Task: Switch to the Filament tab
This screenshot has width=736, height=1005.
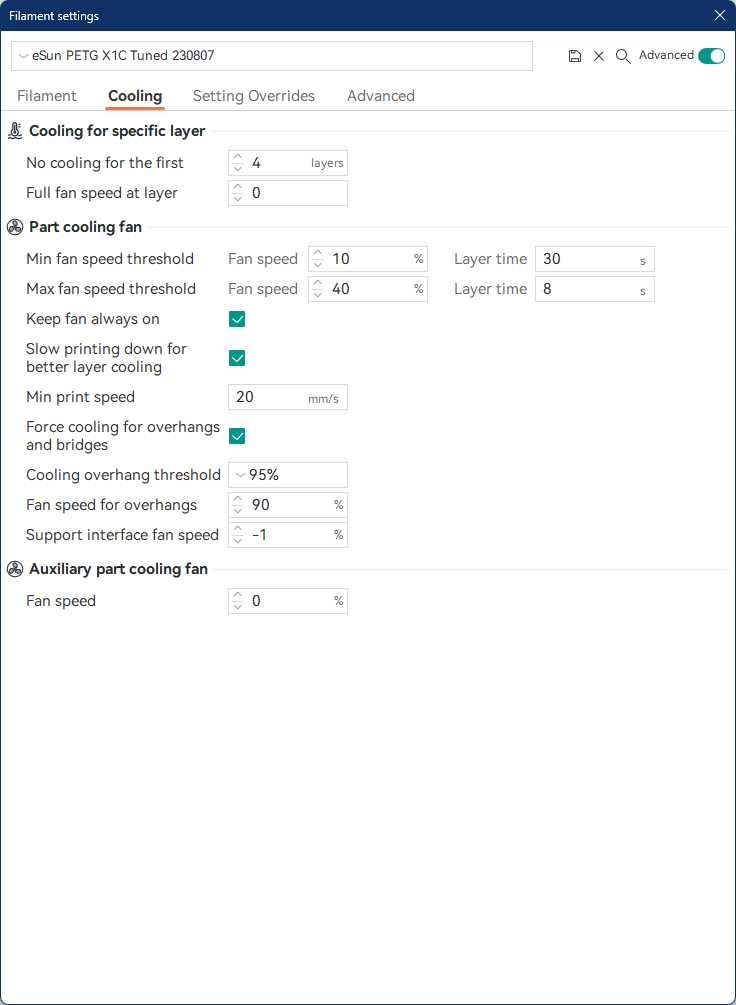Action: [47, 96]
